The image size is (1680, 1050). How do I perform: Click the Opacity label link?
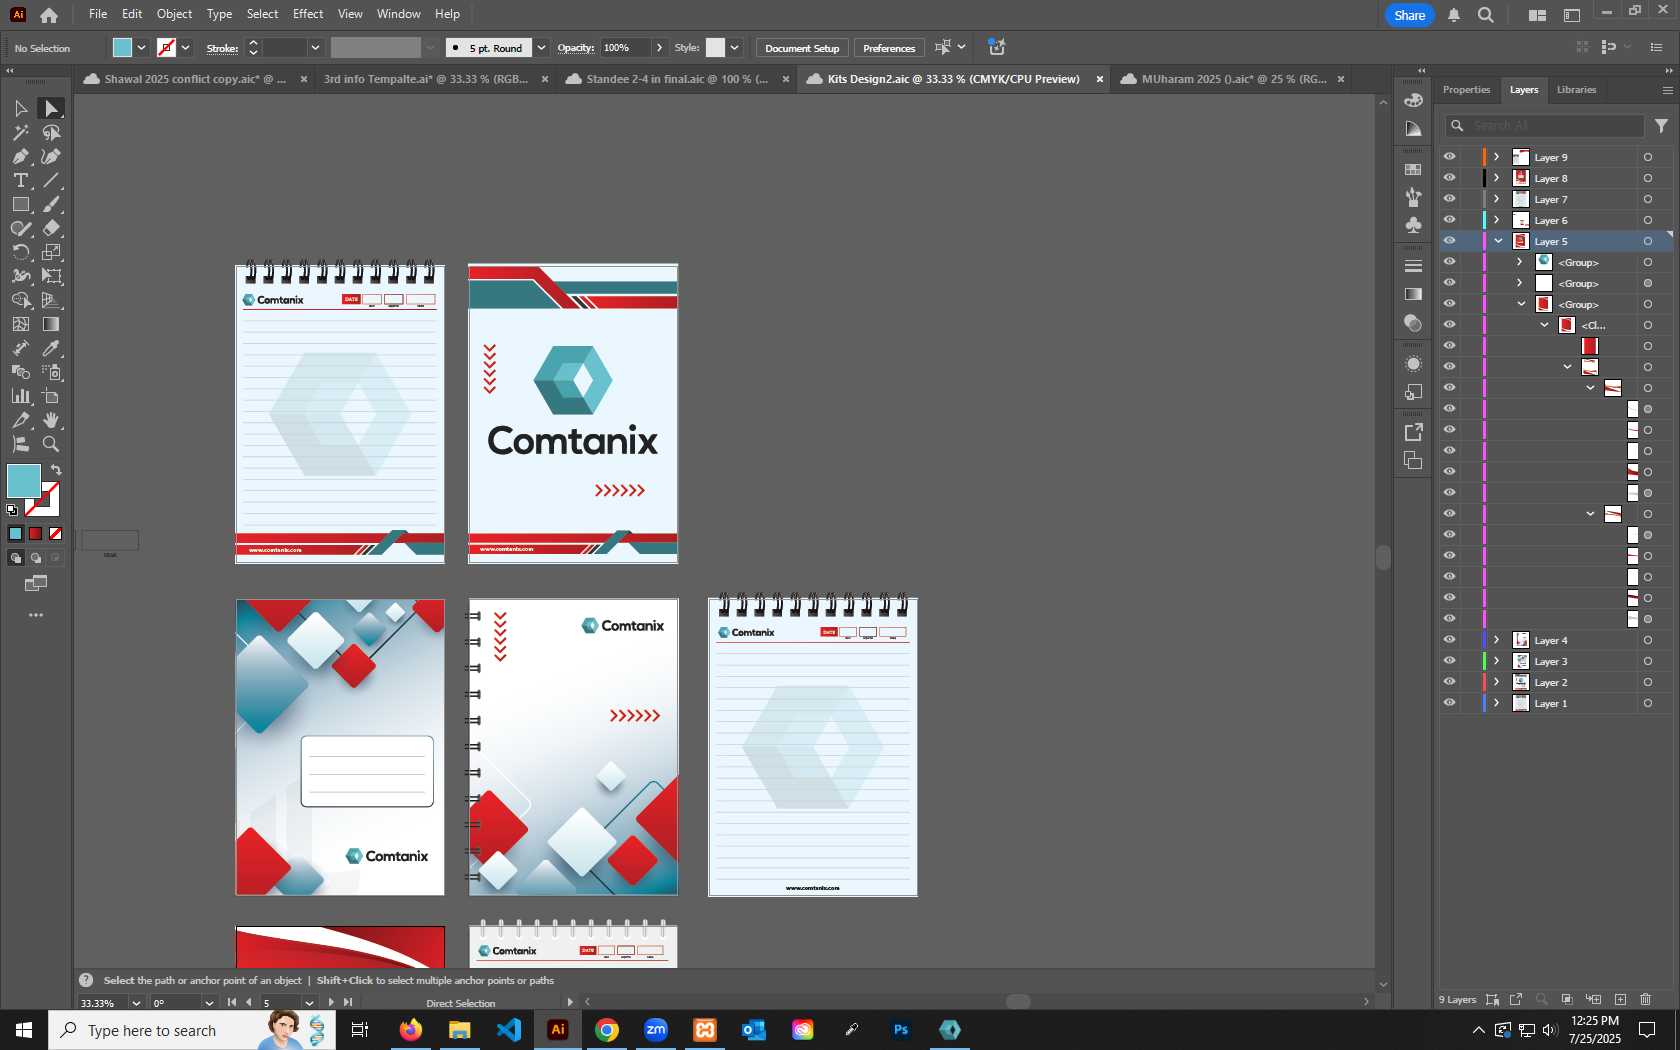click(575, 48)
